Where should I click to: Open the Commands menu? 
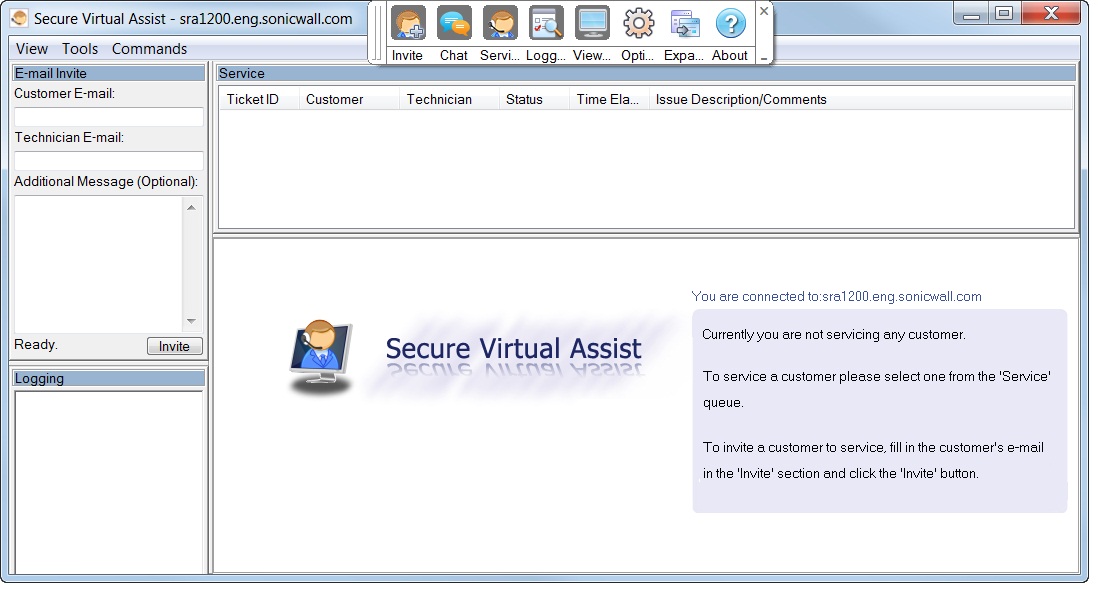[x=149, y=49]
